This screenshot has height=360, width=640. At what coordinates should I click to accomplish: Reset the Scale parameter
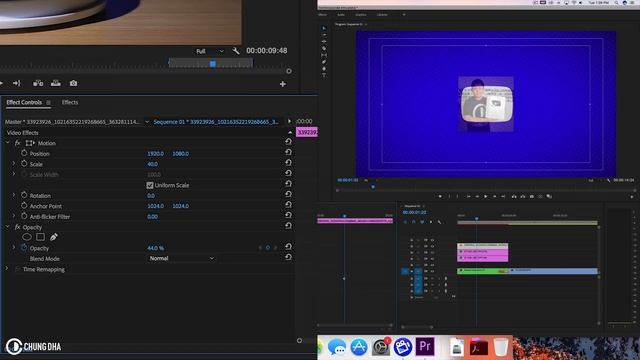[x=288, y=162]
